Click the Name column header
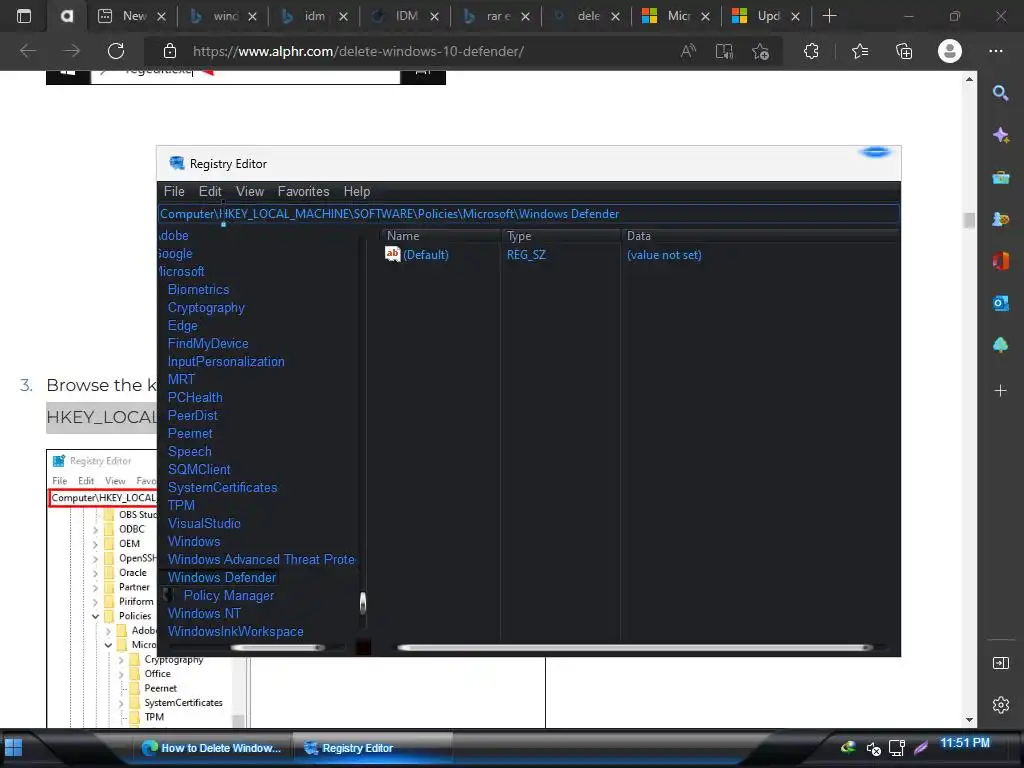 click(x=440, y=236)
